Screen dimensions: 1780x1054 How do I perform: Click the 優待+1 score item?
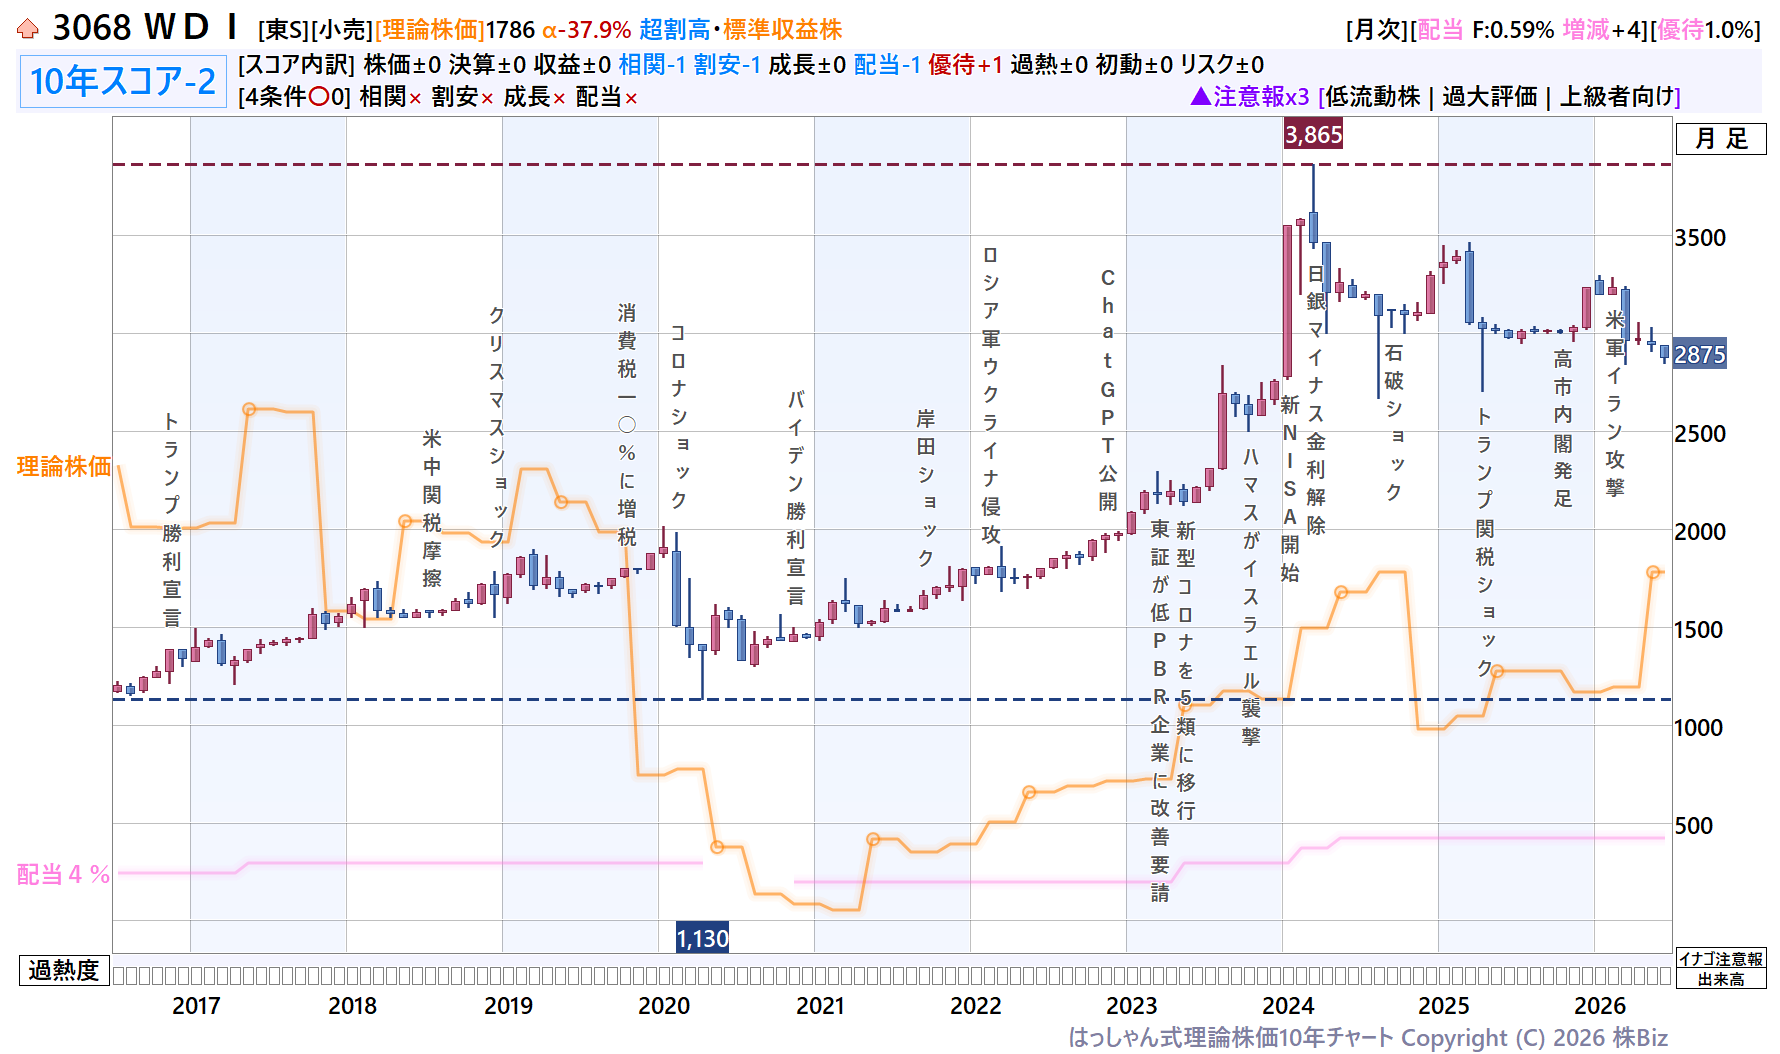click(x=965, y=65)
